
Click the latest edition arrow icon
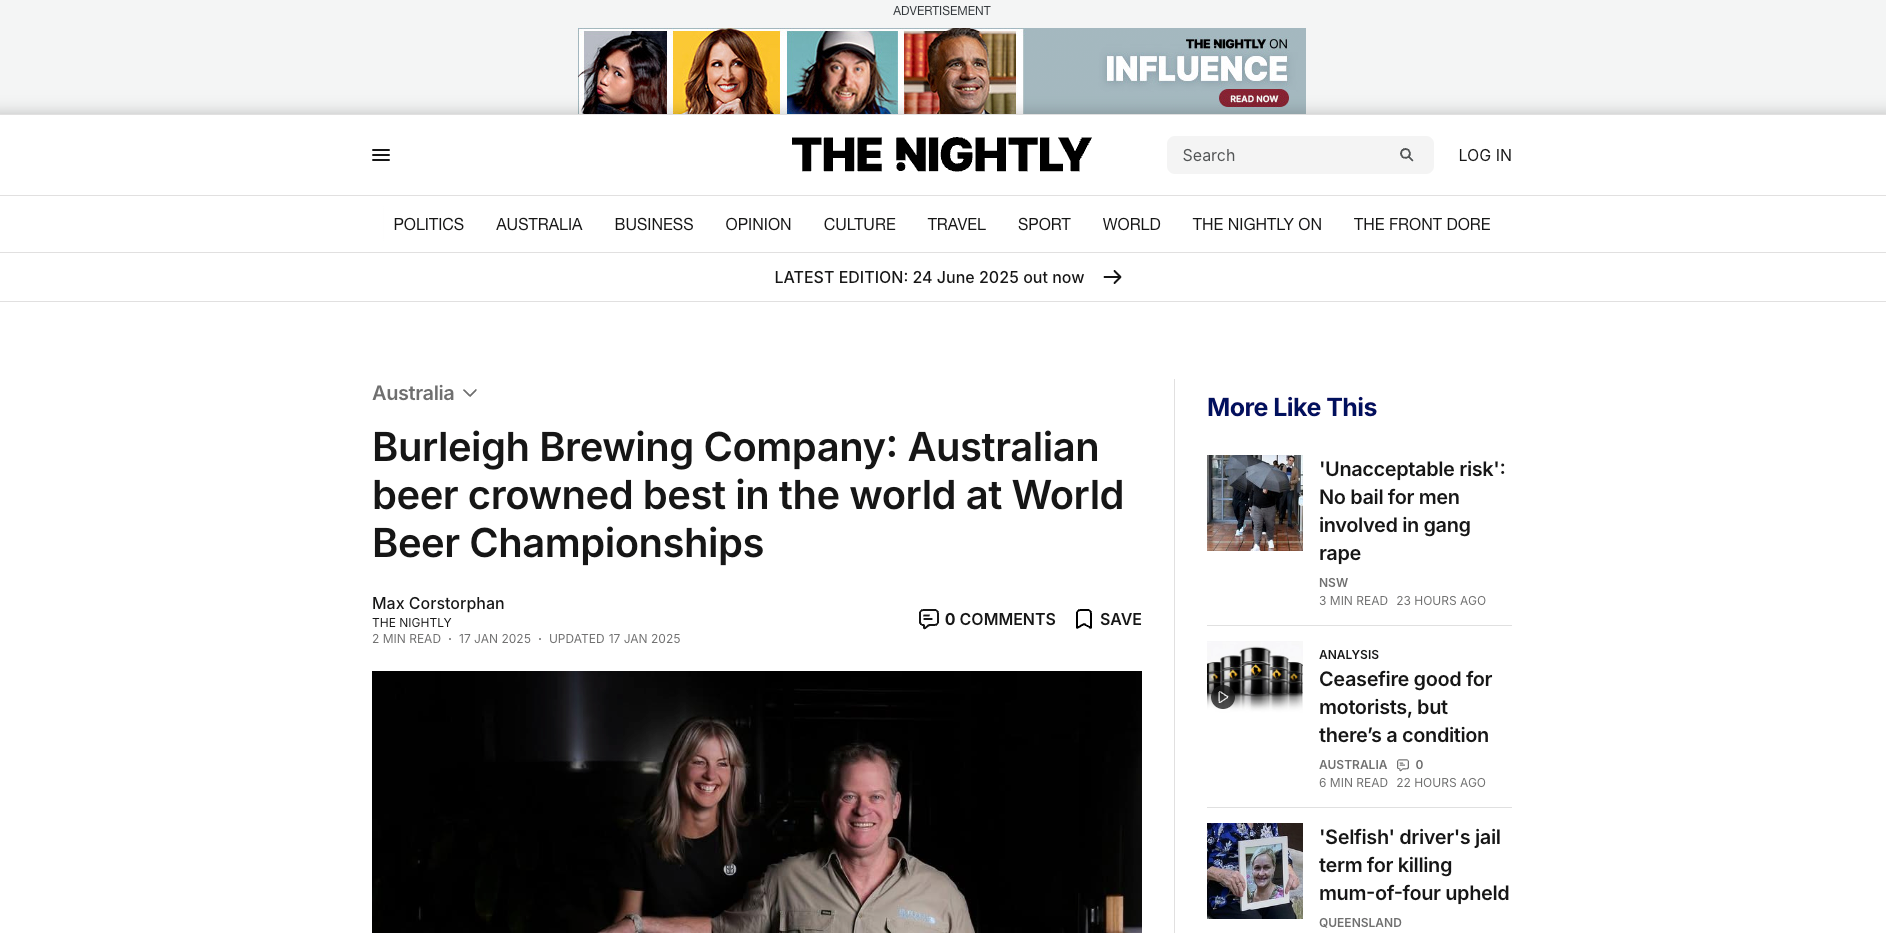[x=1112, y=277]
